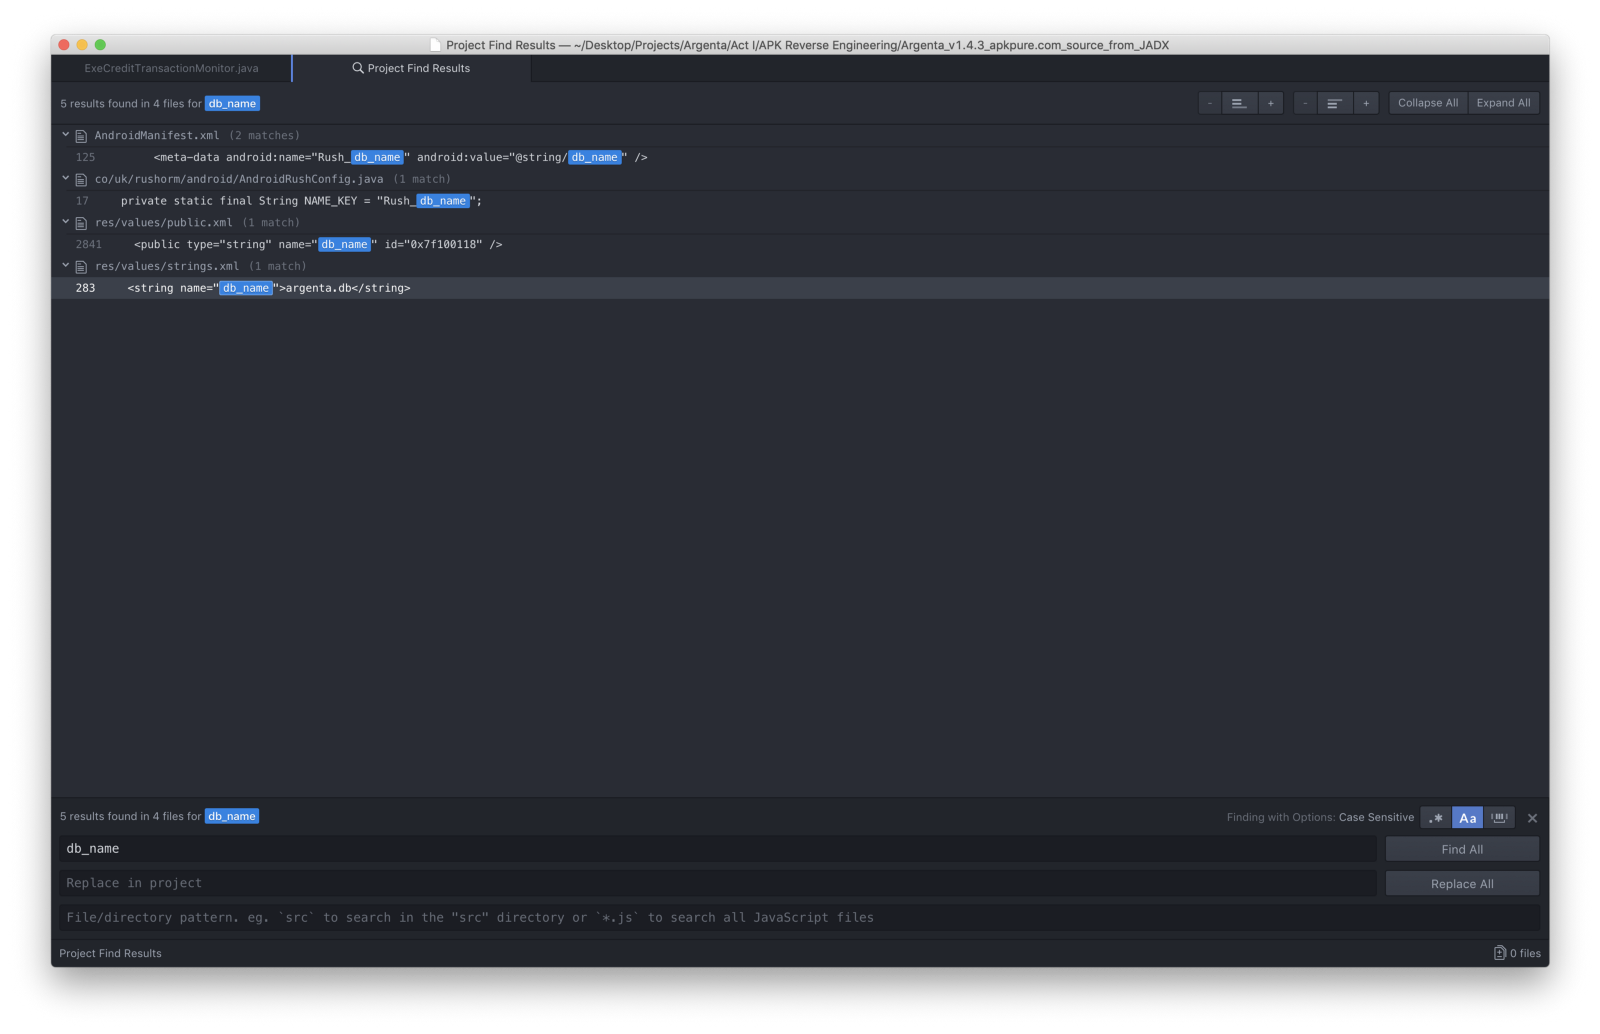Collapse the AndroidRushConfig.java results group

(65, 179)
